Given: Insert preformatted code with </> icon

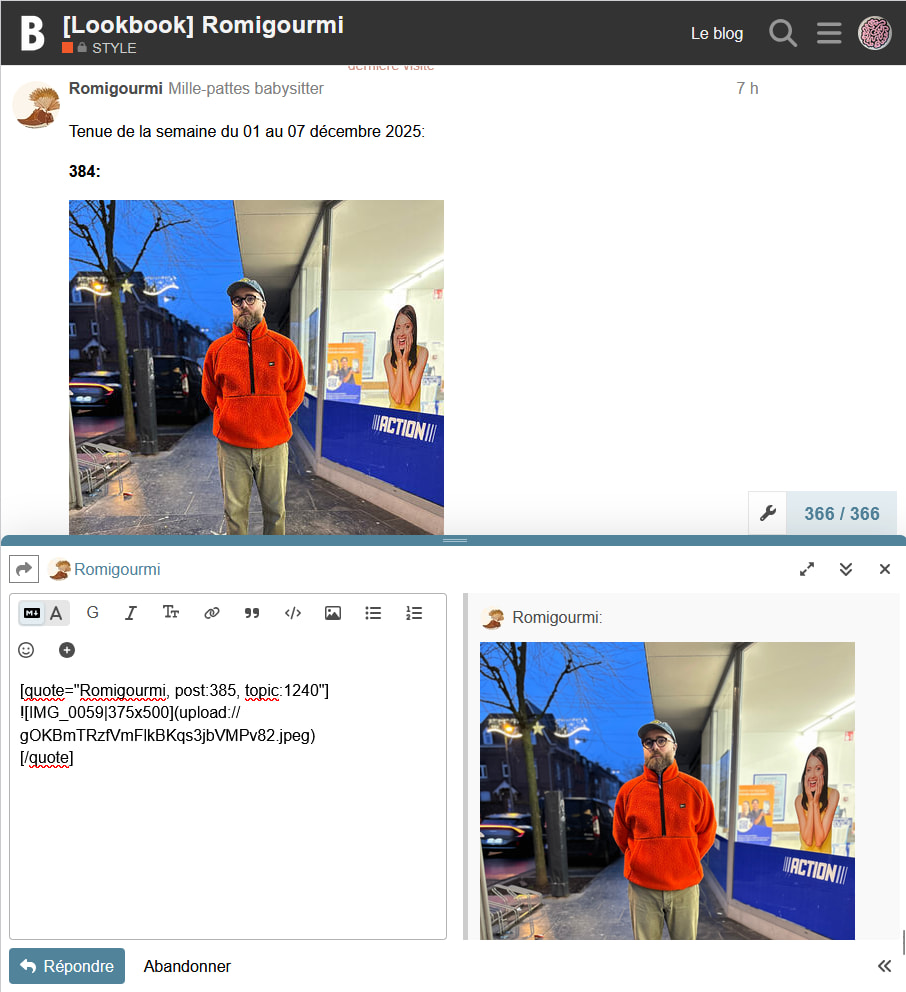Looking at the screenshot, I should coord(293,613).
